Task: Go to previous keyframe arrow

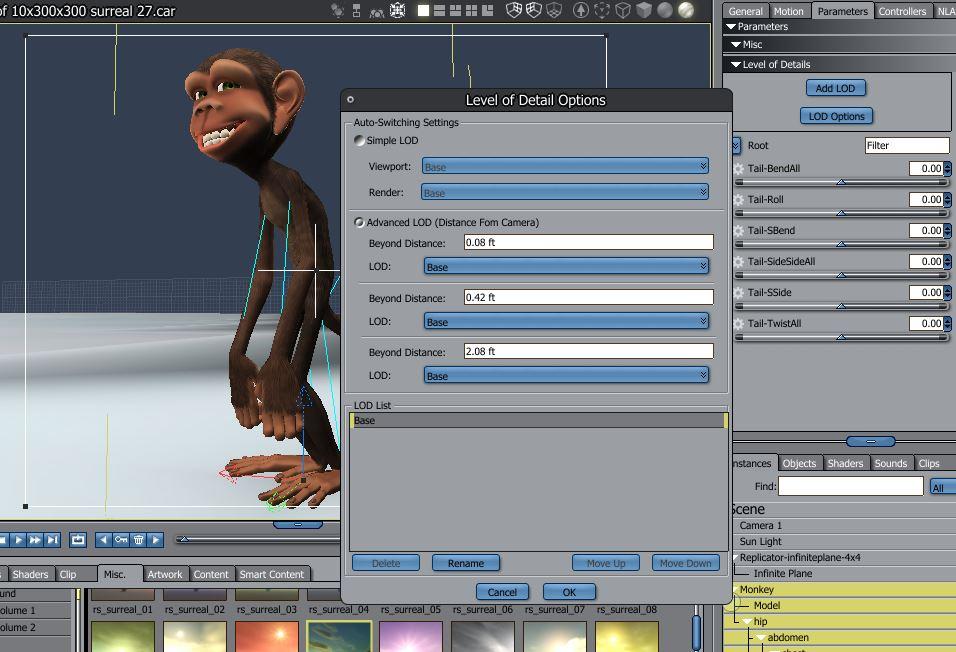Action: click(x=104, y=540)
